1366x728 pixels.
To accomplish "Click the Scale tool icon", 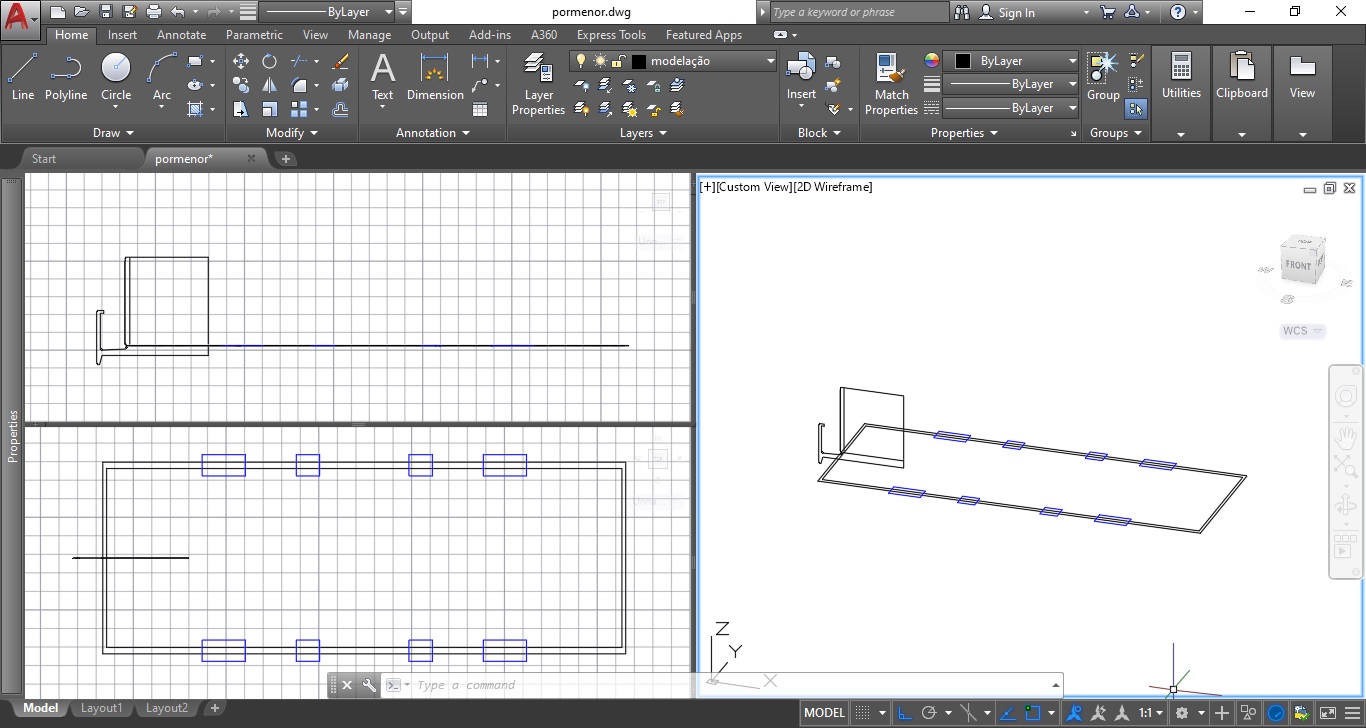I will pos(270,109).
